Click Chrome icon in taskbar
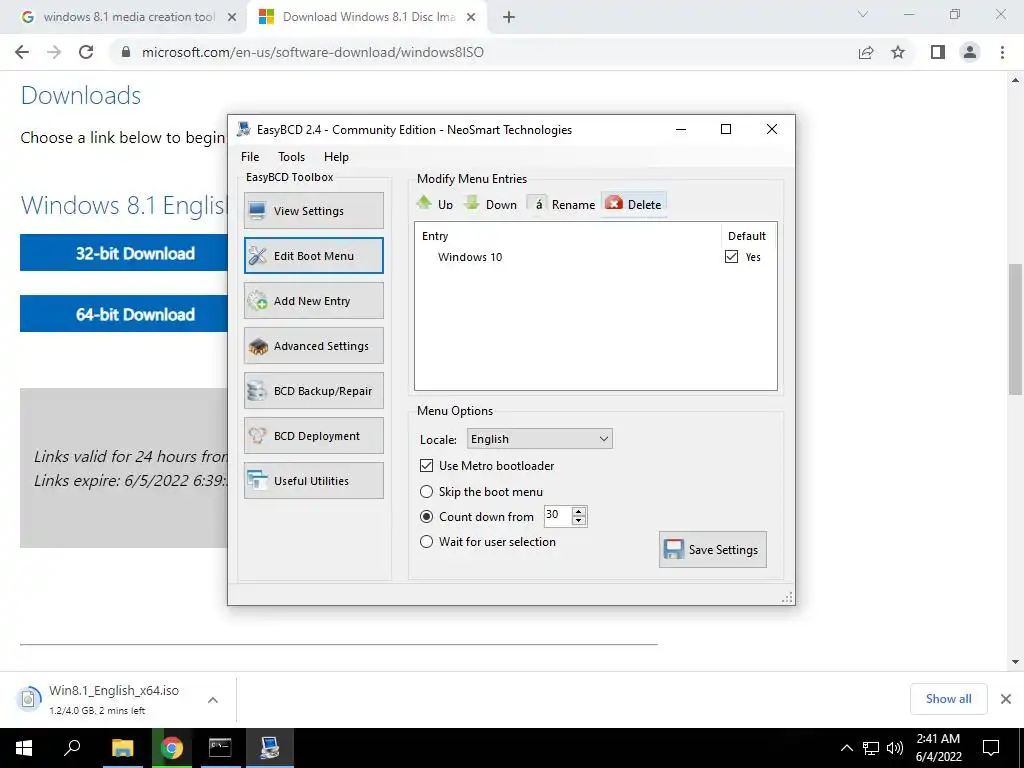1024x768 pixels. pos(172,748)
